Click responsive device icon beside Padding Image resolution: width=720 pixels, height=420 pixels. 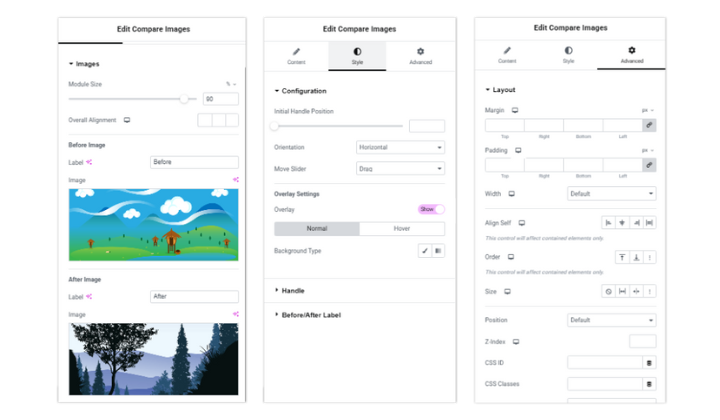pyautogui.click(x=518, y=150)
